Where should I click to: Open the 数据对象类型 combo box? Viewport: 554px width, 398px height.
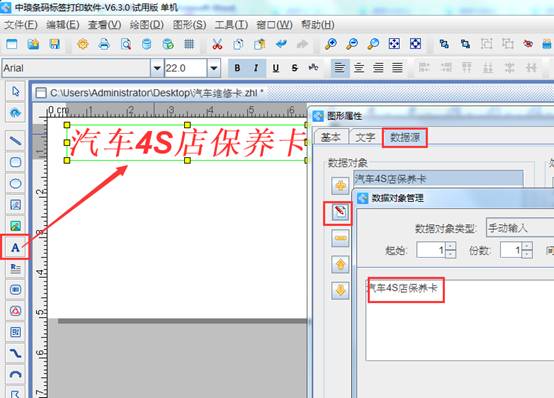tap(520, 228)
